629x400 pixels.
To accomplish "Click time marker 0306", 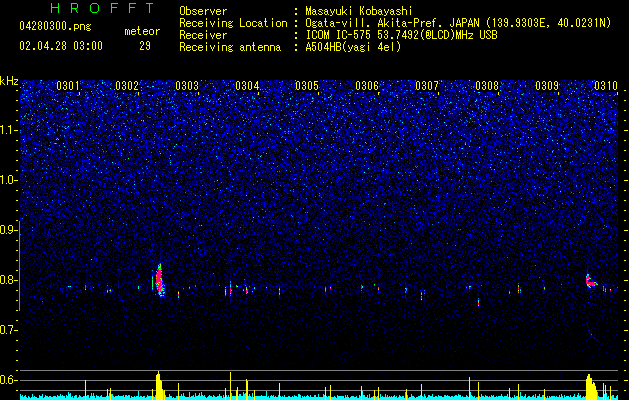I will pos(367,86).
